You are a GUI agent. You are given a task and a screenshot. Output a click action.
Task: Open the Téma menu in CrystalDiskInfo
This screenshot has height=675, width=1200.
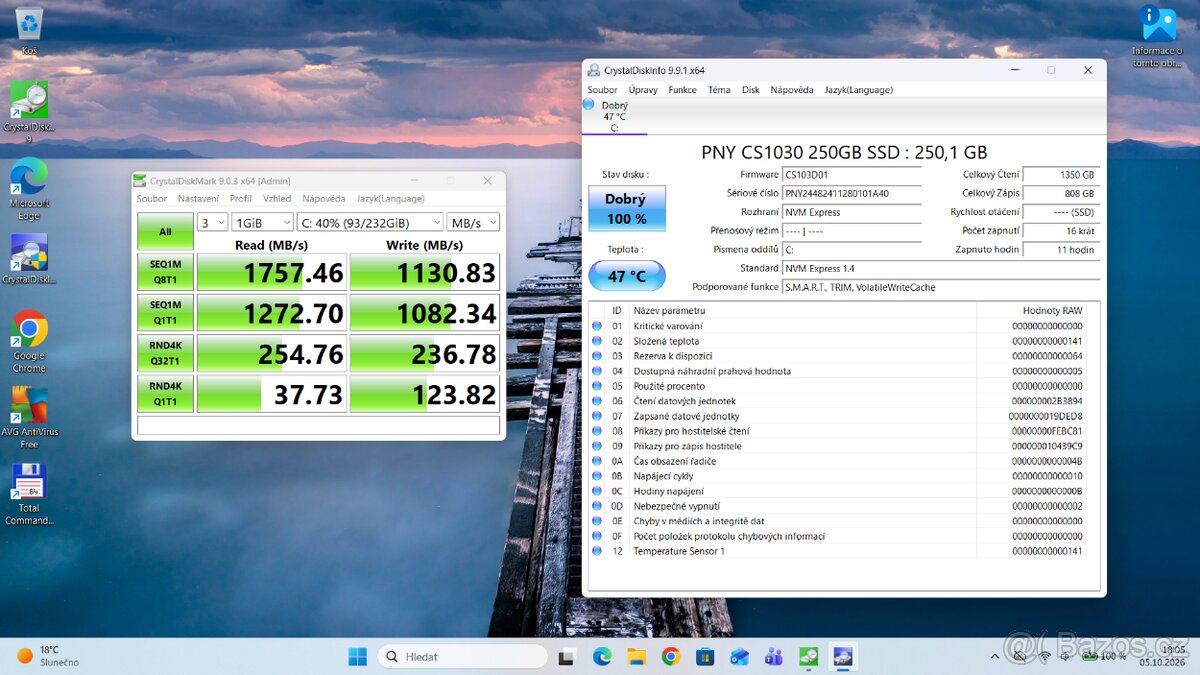coord(719,90)
